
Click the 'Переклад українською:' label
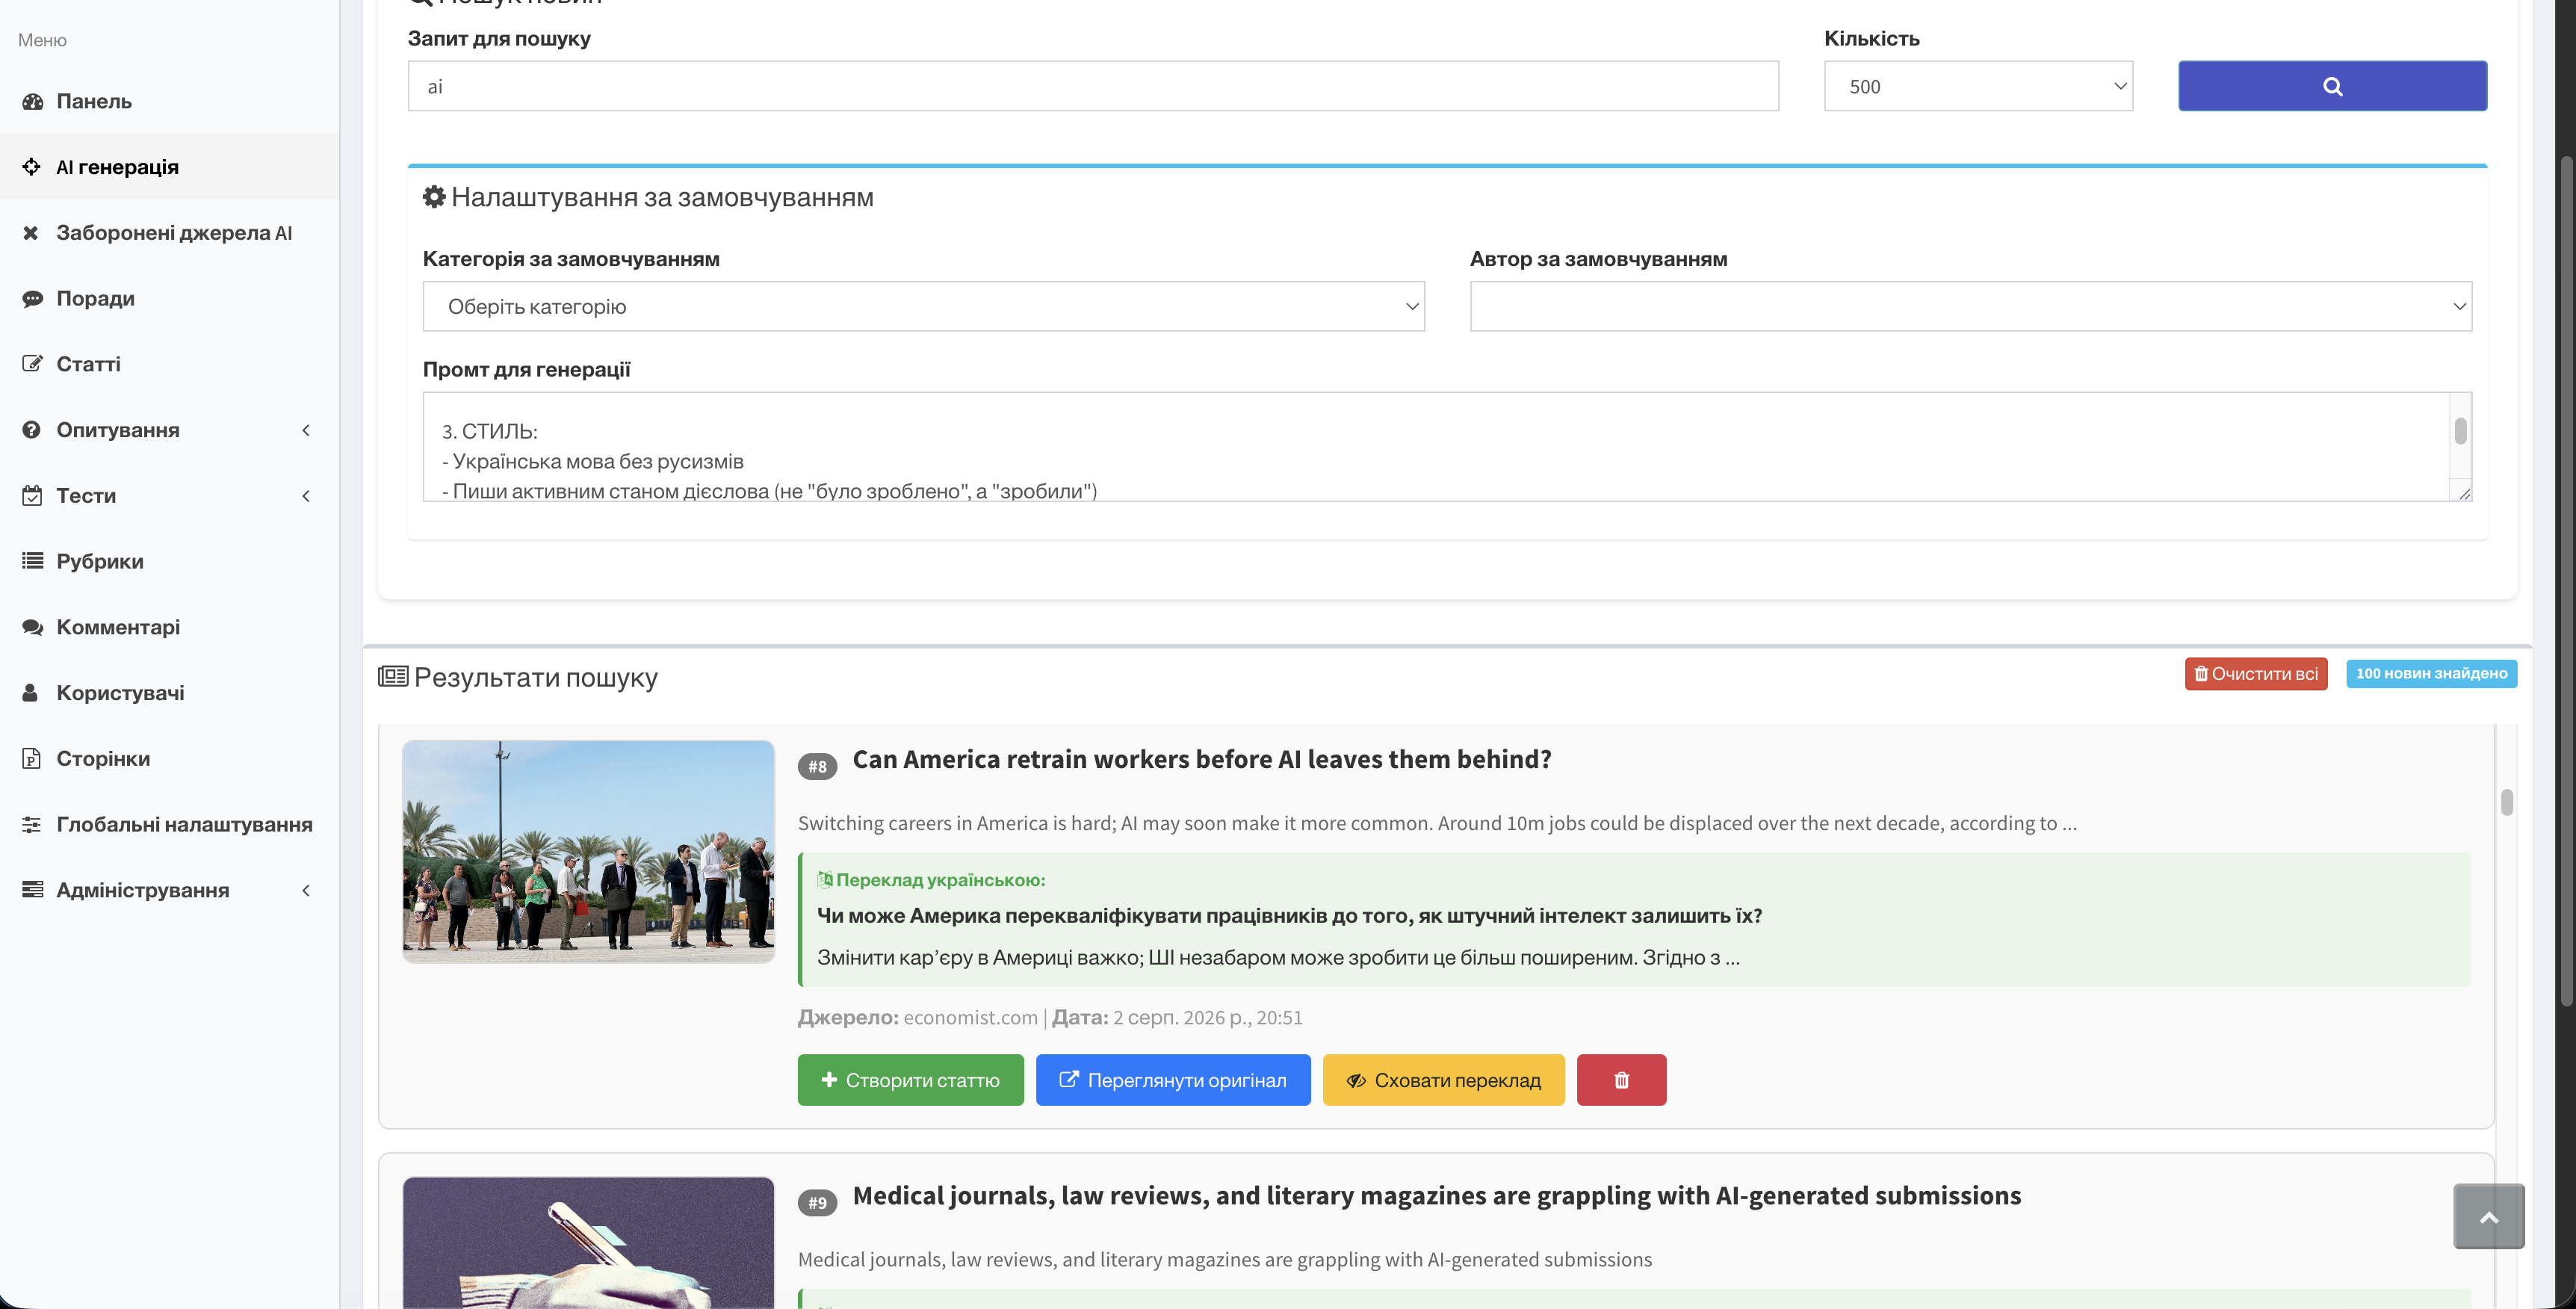pos(931,880)
